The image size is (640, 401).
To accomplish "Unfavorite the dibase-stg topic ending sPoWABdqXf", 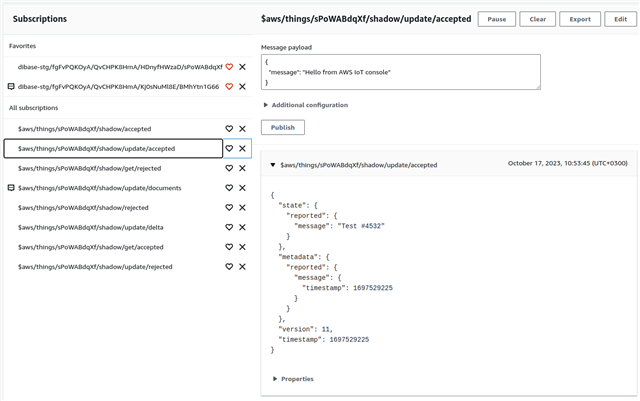I will pos(229,67).
